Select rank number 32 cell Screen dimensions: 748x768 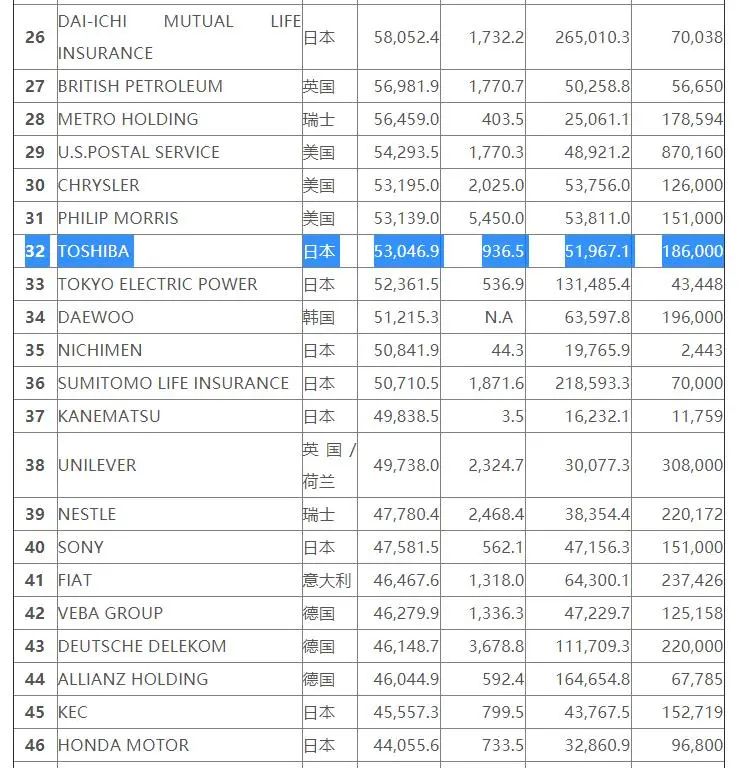35,251
